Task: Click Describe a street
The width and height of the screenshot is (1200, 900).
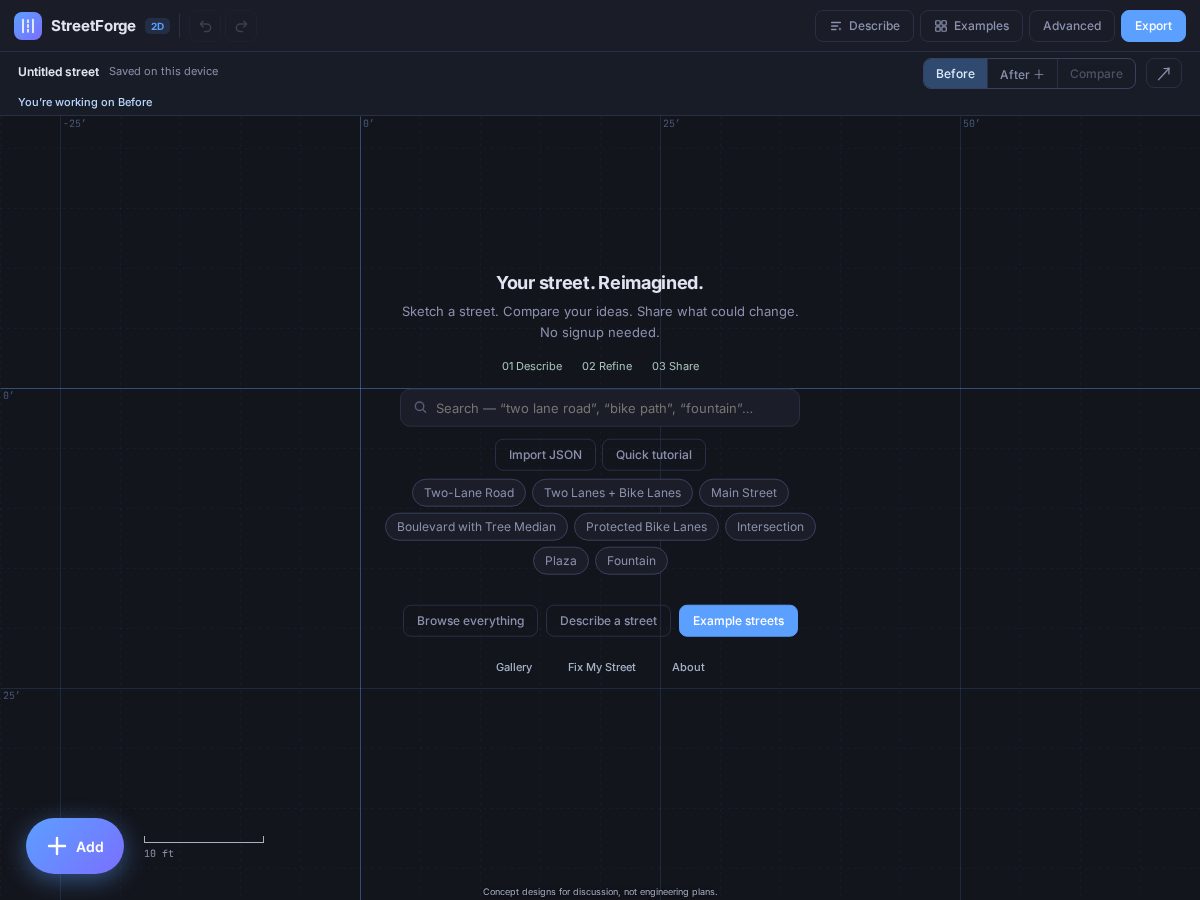Action: (608, 621)
